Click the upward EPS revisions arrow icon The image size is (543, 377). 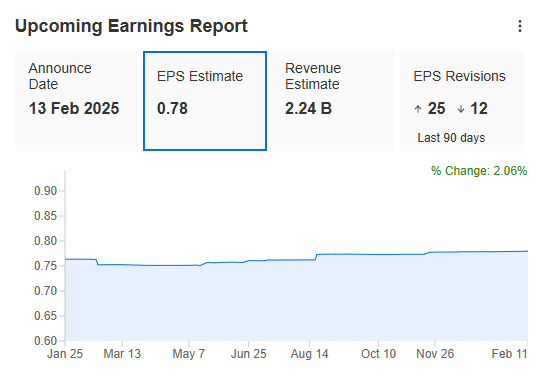[x=418, y=109]
